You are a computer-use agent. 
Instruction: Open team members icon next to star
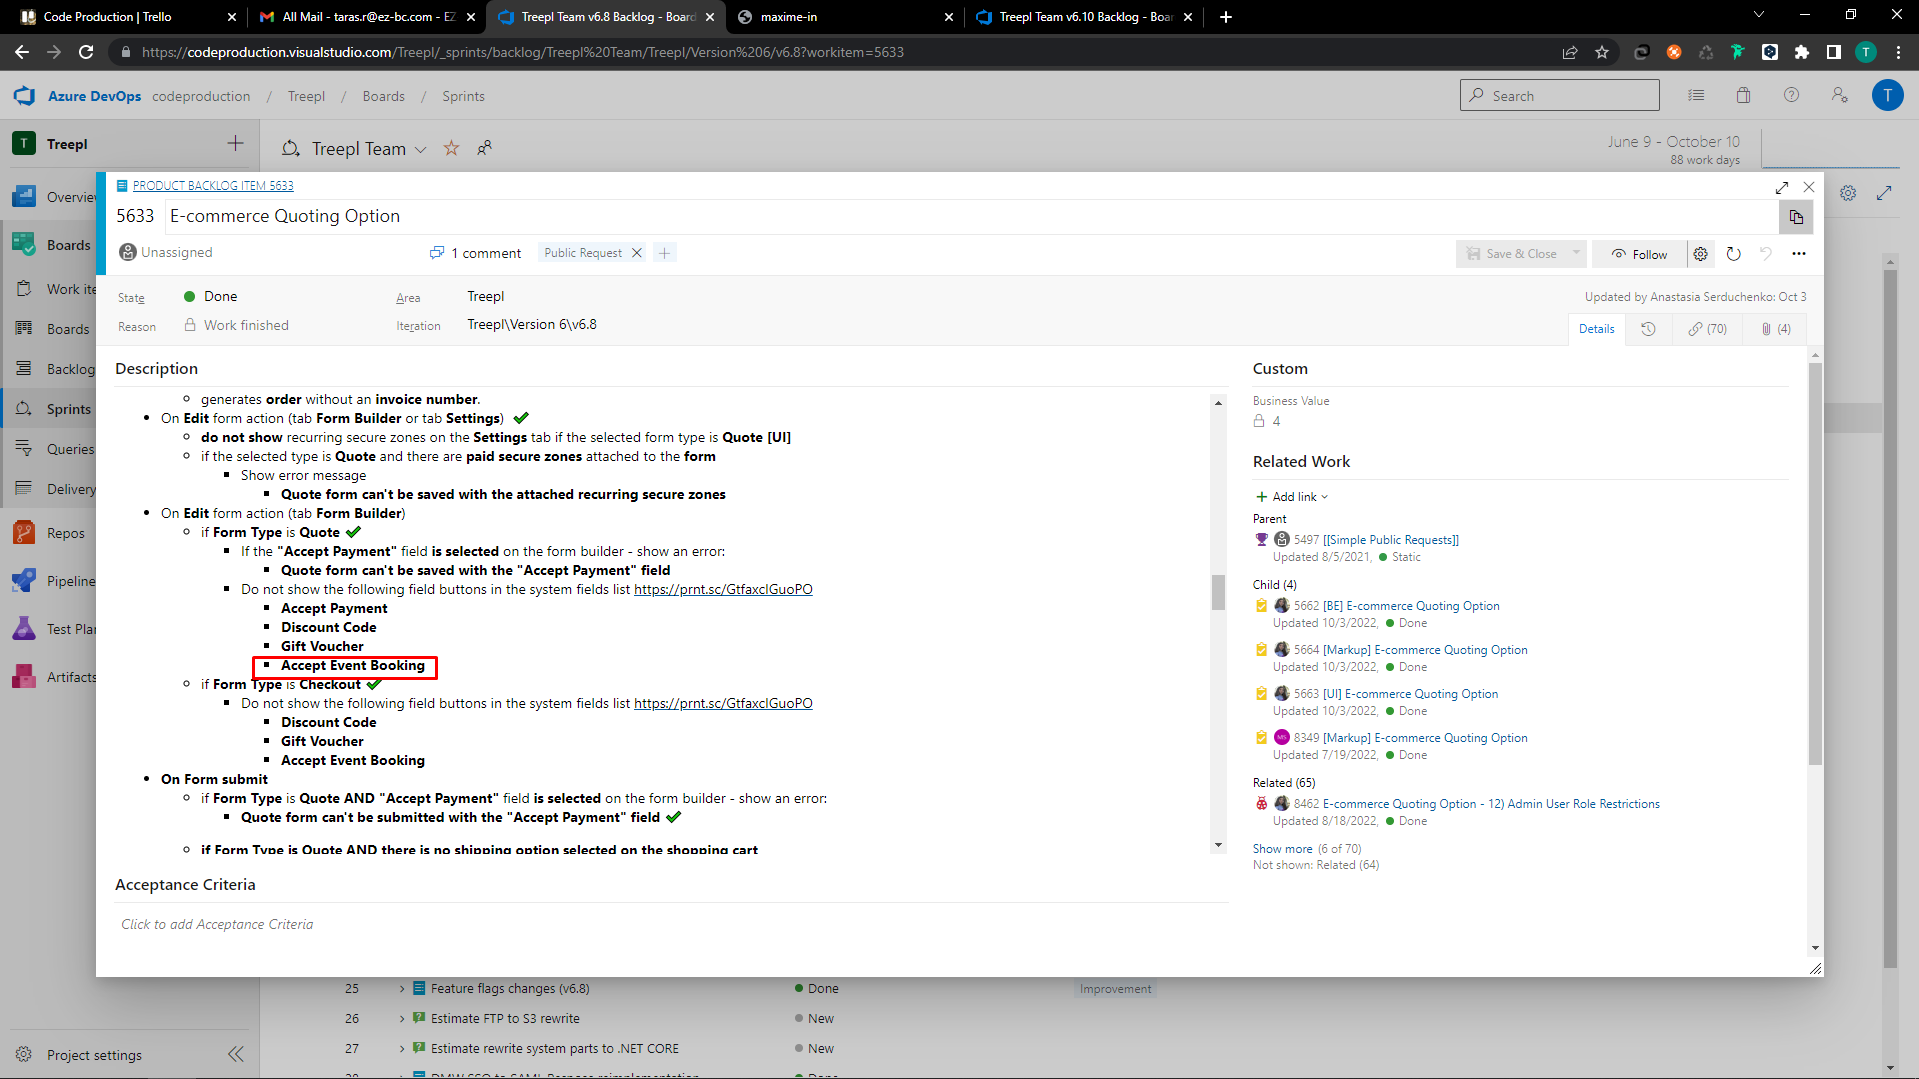coord(484,148)
